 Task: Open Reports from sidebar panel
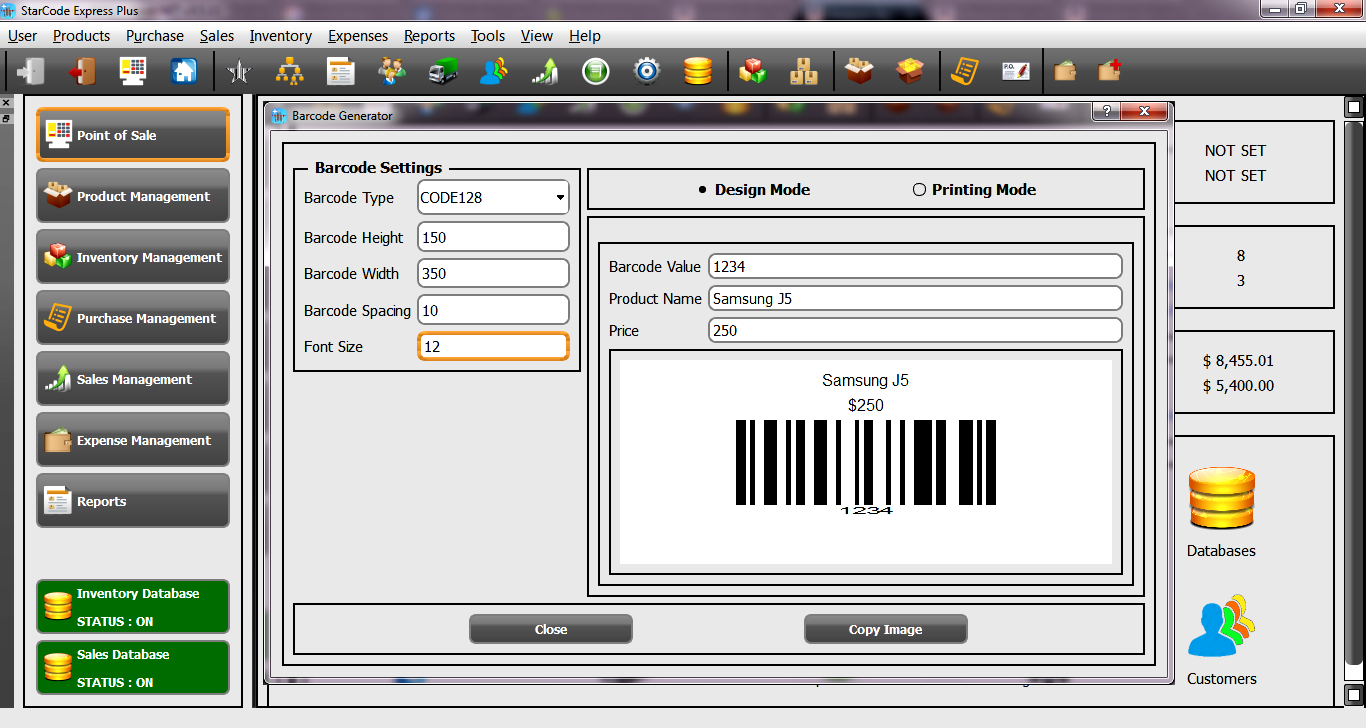pos(133,501)
